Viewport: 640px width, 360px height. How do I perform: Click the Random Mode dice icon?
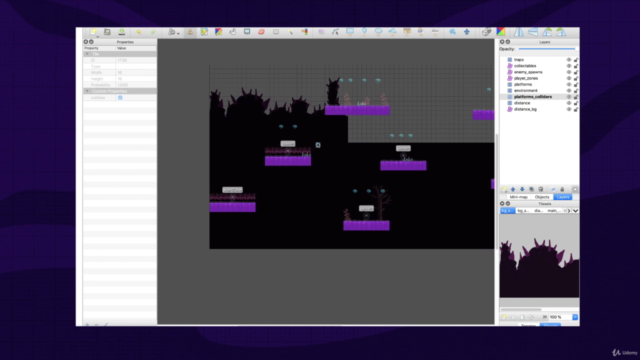tap(486, 32)
